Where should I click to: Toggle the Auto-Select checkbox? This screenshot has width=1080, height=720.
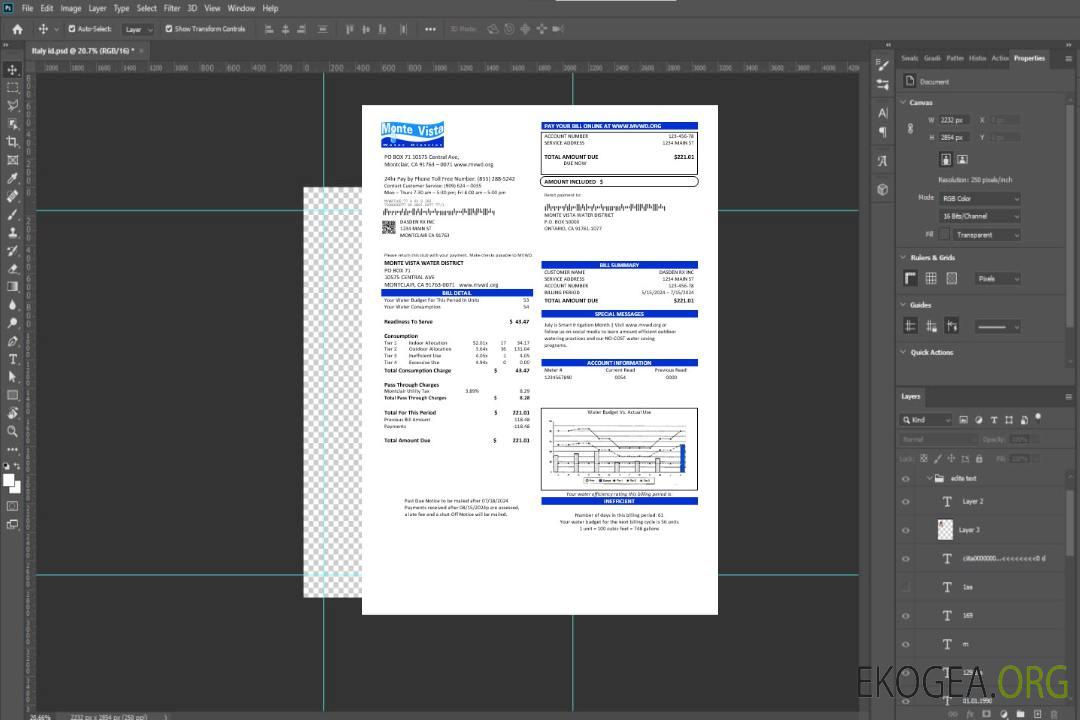pyautogui.click(x=72, y=29)
